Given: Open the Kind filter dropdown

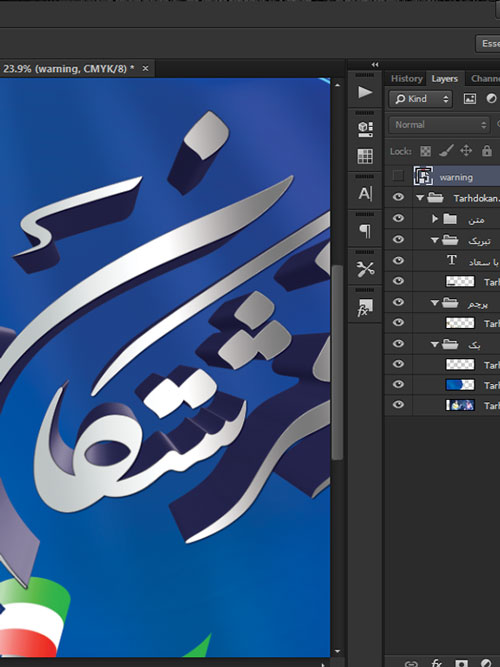Looking at the screenshot, I should click(420, 99).
